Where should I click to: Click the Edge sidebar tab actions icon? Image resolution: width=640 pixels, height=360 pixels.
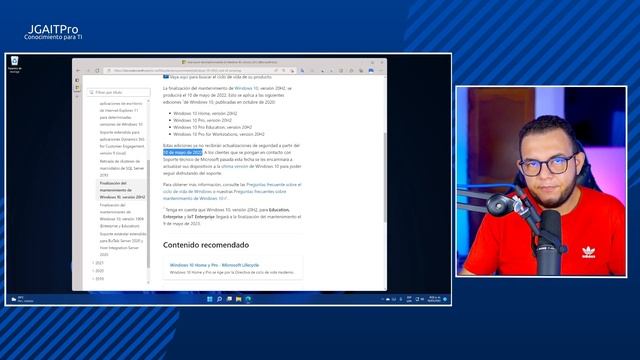pyautogui.click(x=77, y=80)
